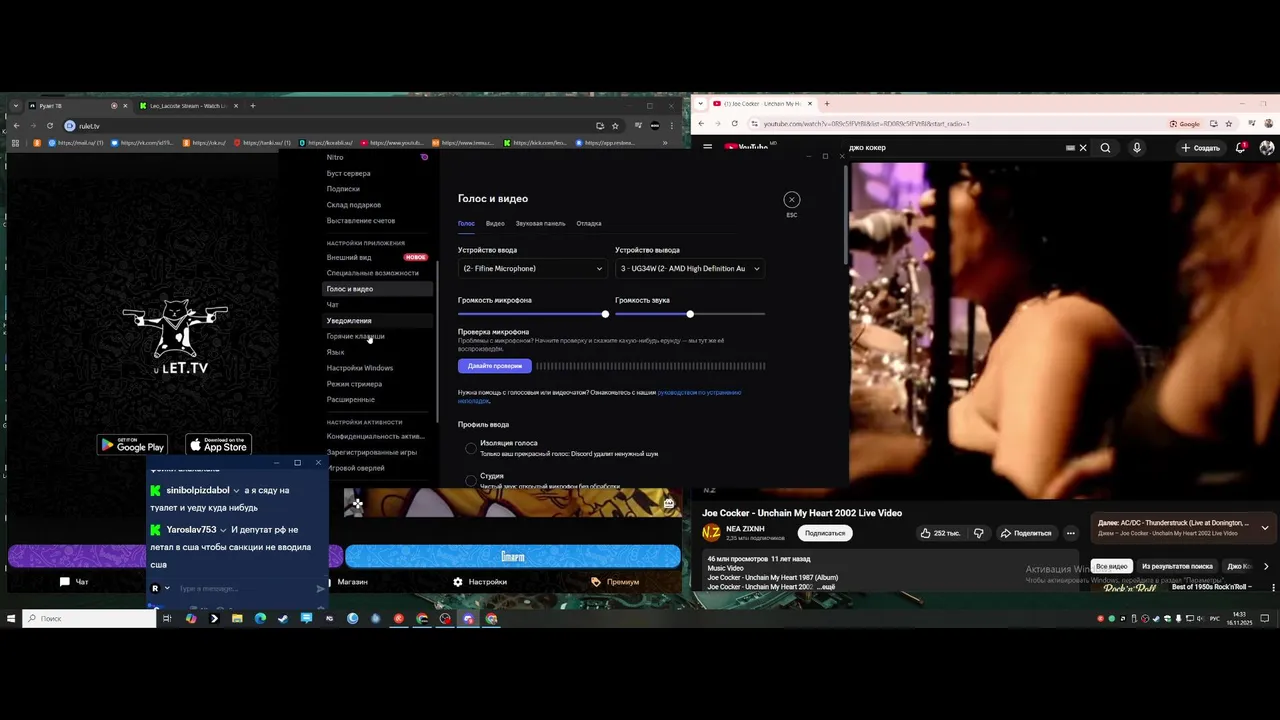The image size is (1280, 720).
Task: Reload the YouTube browser page
Action: [735, 124]
